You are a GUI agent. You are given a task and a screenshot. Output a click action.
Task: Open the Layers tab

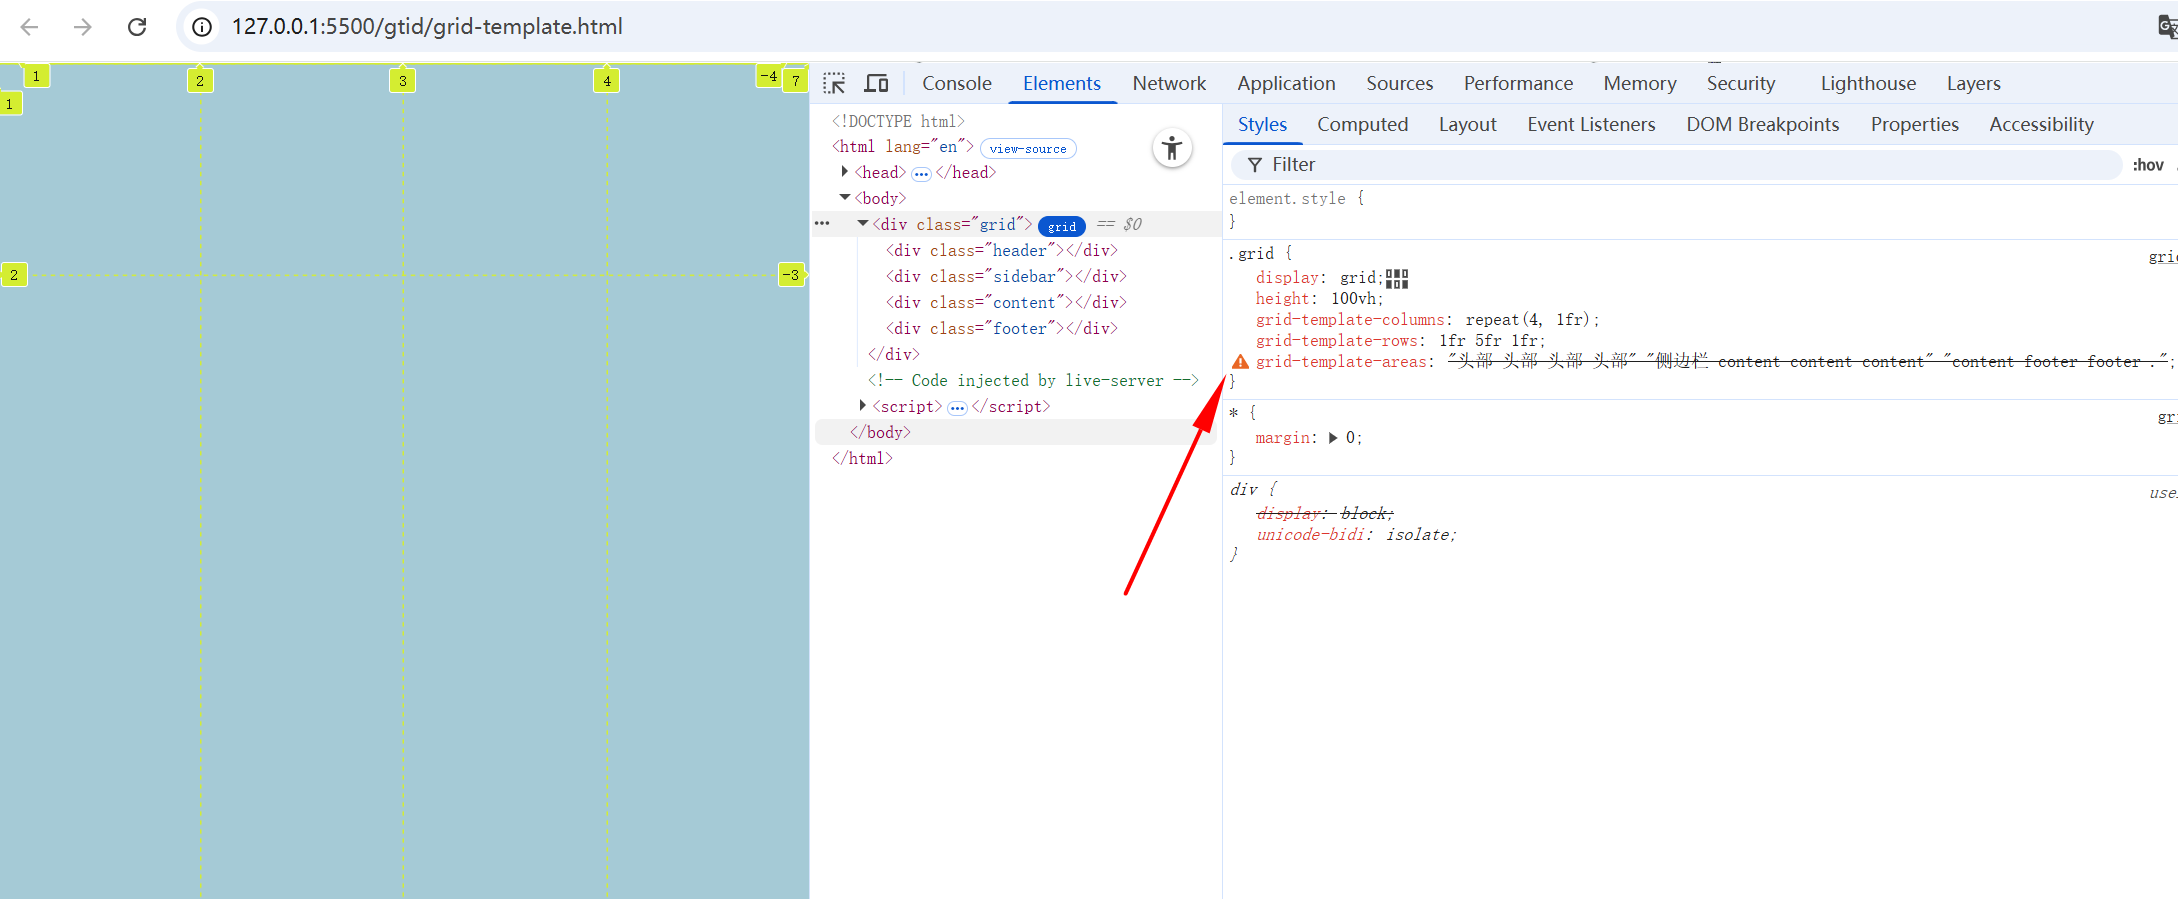click(x=1974, y=83)
